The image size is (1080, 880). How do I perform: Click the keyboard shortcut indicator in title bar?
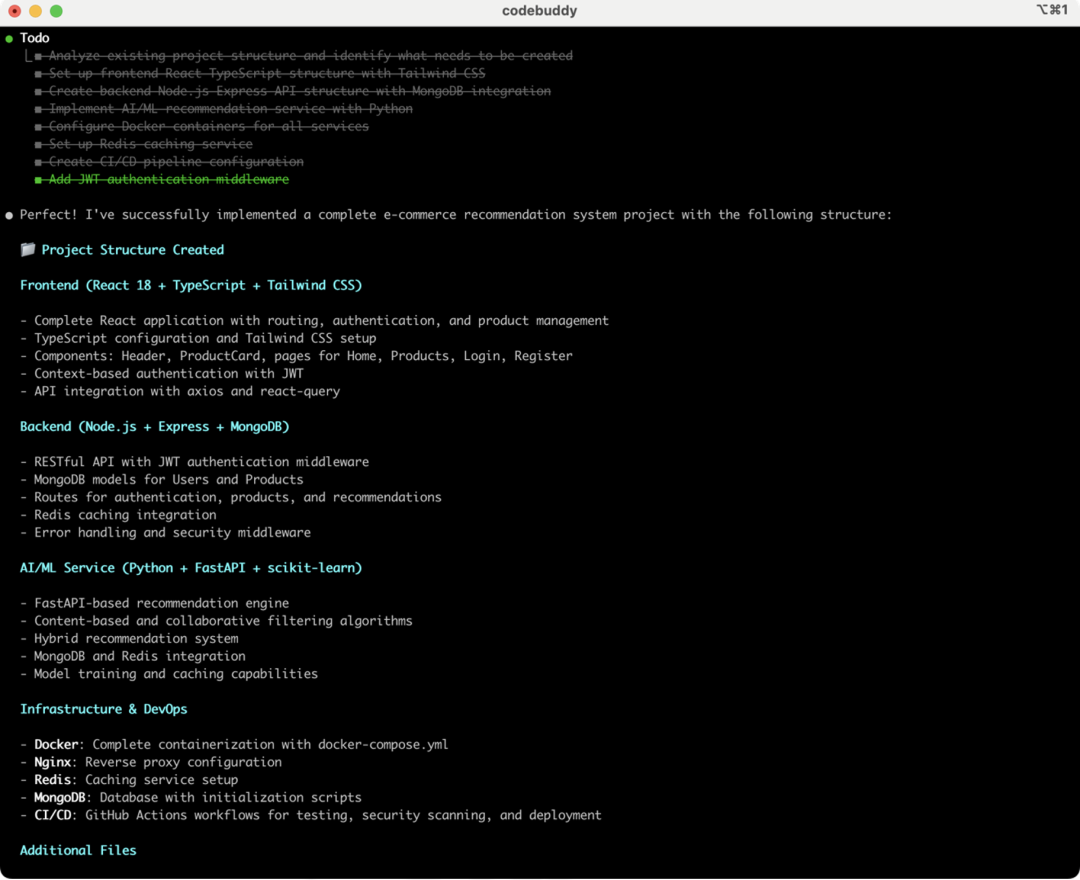tap(1052, 10)
